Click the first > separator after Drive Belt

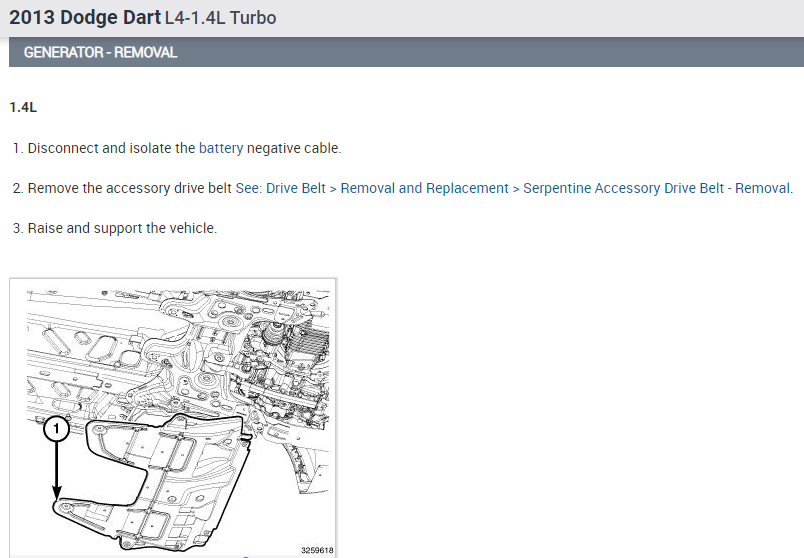click(x=333, y=189)
